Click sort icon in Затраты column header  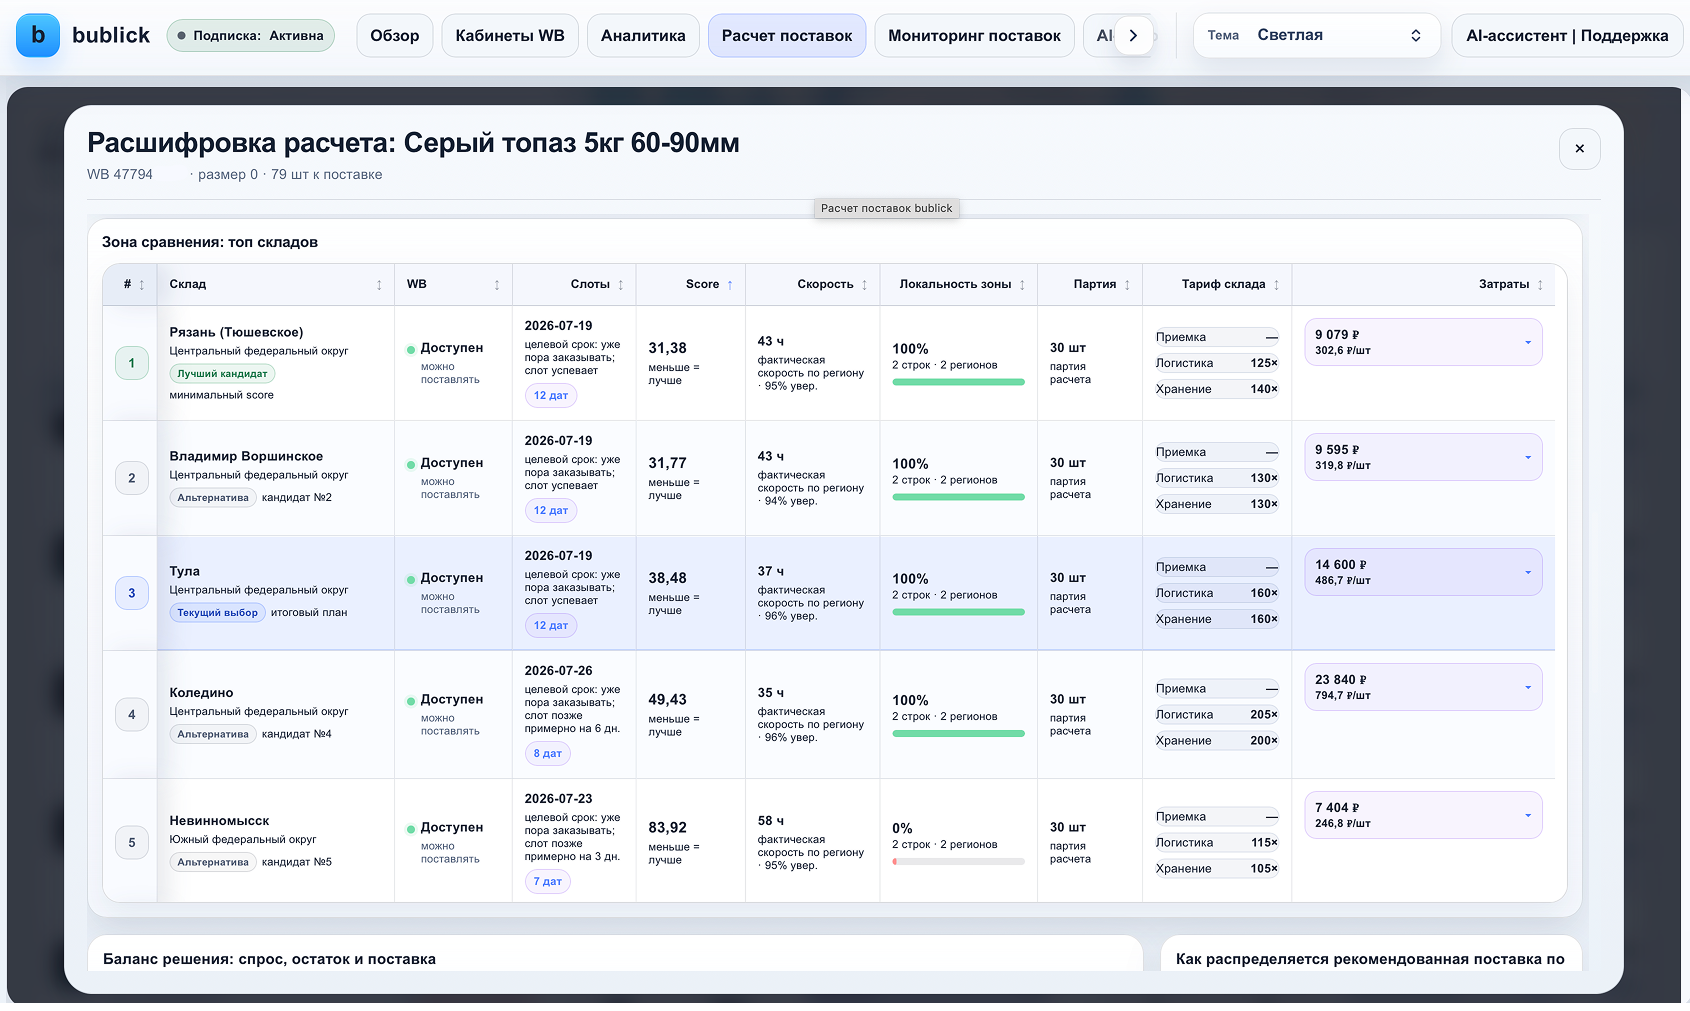(x=1540, y=285)
